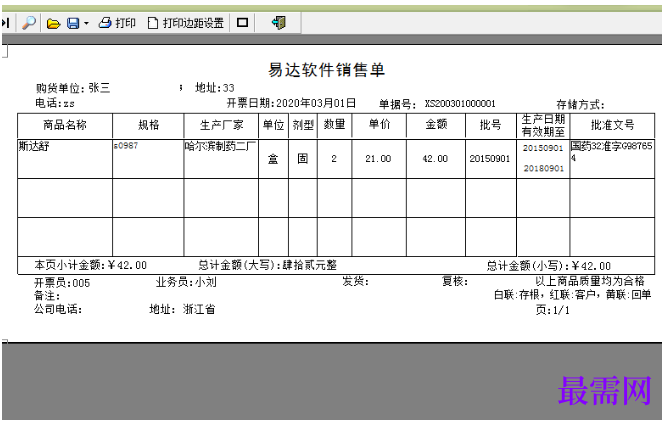Click 总计金额(大写):肆拾贰元整

click(267, 265)
